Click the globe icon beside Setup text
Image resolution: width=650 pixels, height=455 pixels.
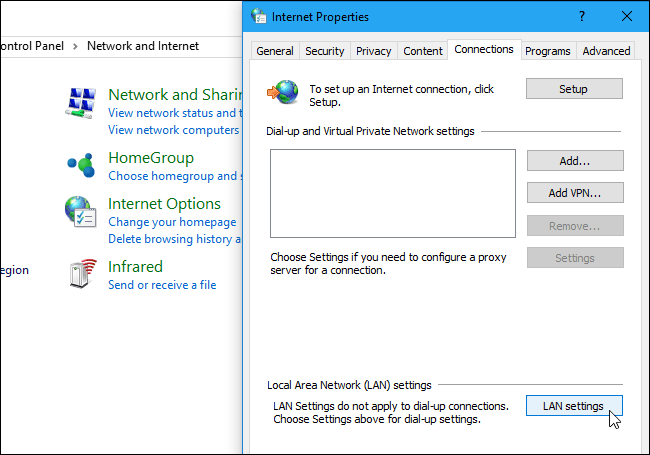(283, 92)
